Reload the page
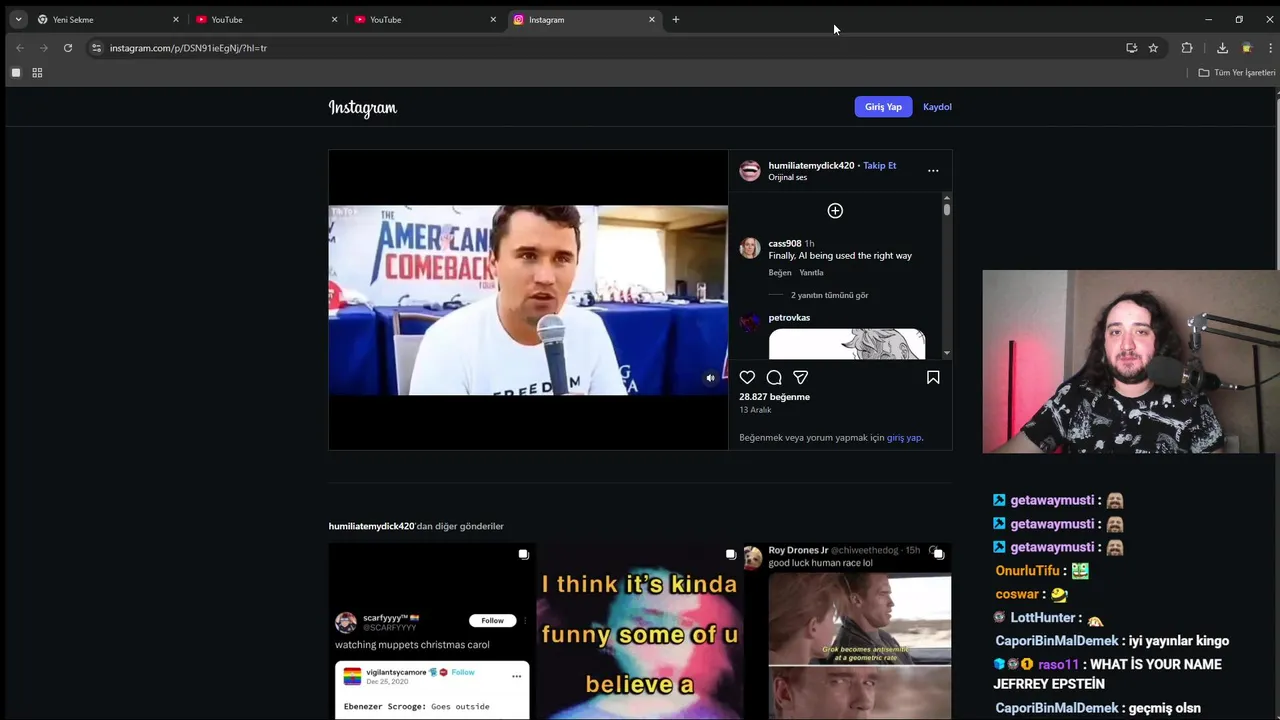The image size is (1280, 720). click(x=68, y=48)
